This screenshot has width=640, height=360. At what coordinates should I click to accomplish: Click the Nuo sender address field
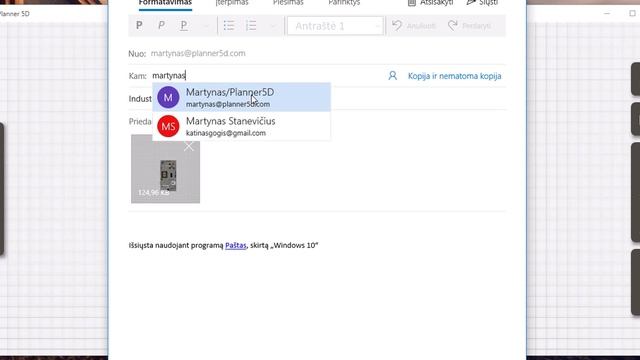pos(198,53)
